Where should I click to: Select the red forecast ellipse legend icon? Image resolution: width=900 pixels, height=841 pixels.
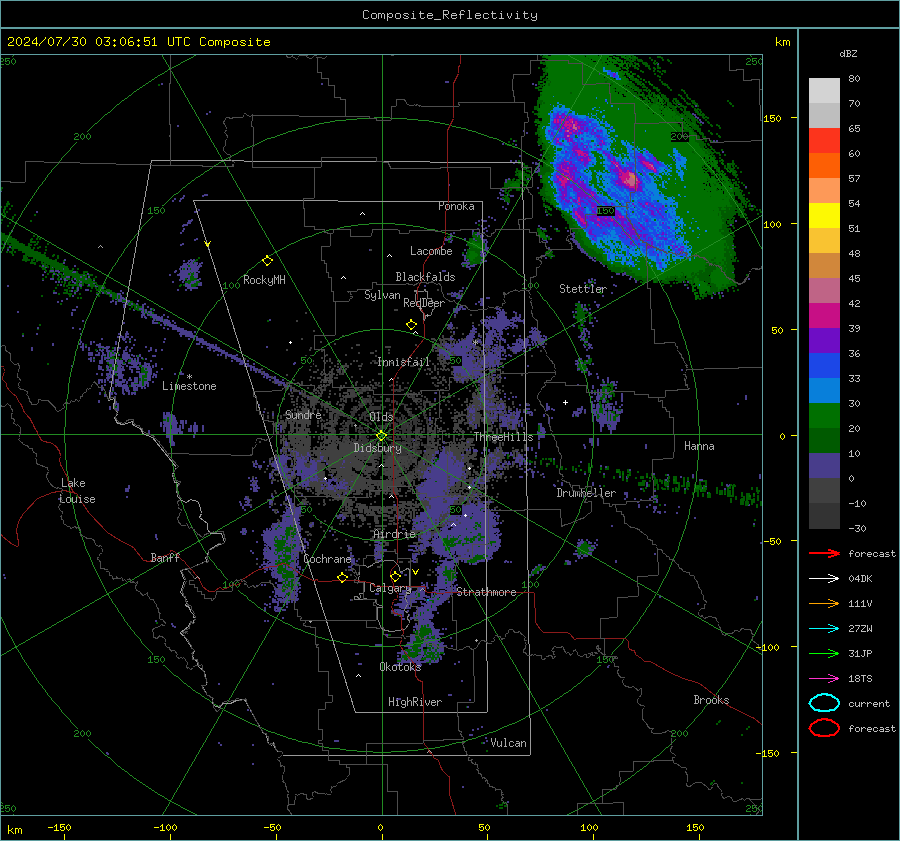(824, 728)
